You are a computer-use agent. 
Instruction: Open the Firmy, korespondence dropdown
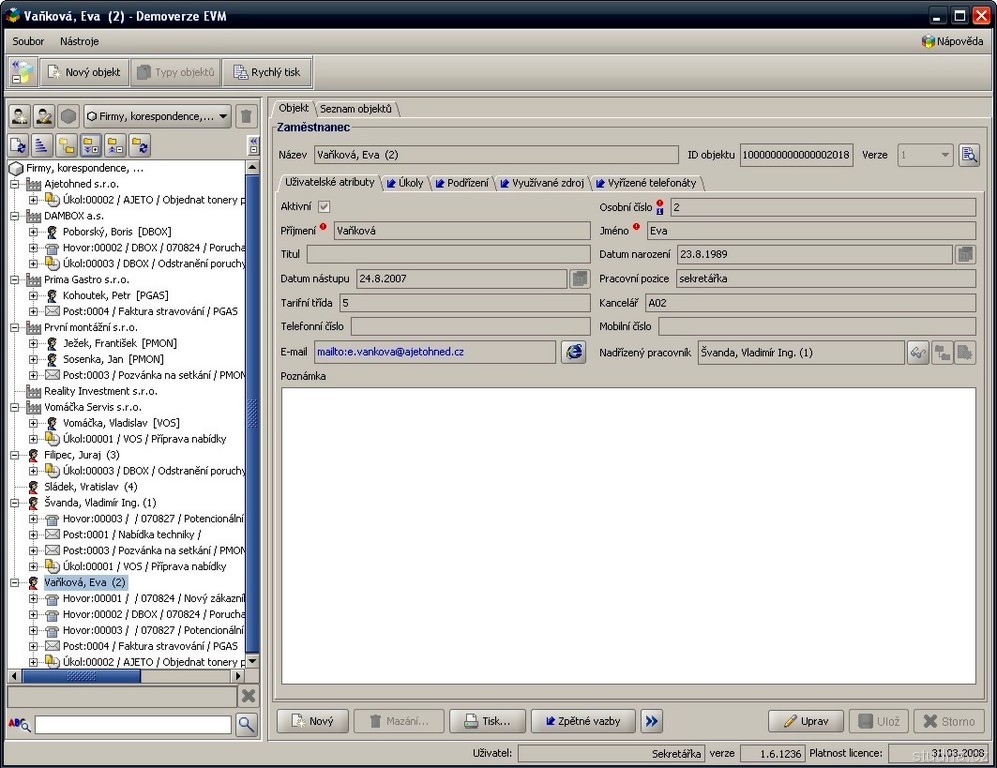[158, 116]
